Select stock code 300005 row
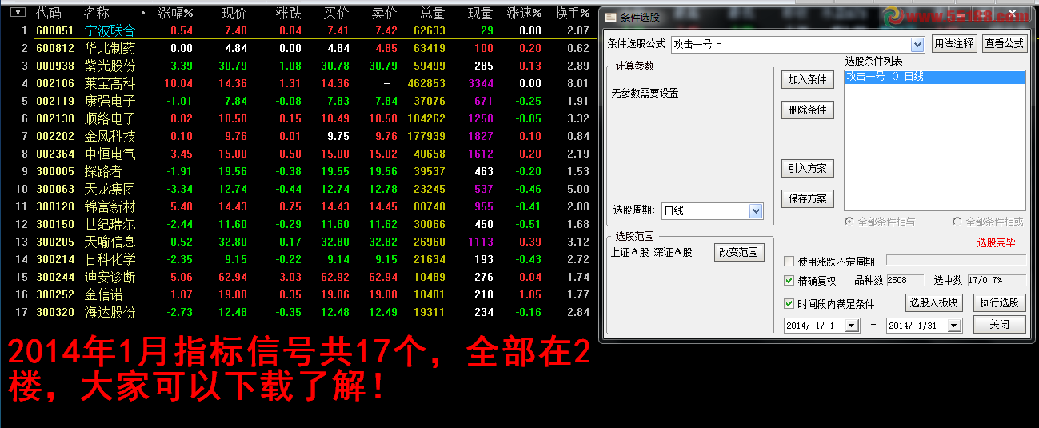Screen dimensions: 1039x428 (56, 172)
